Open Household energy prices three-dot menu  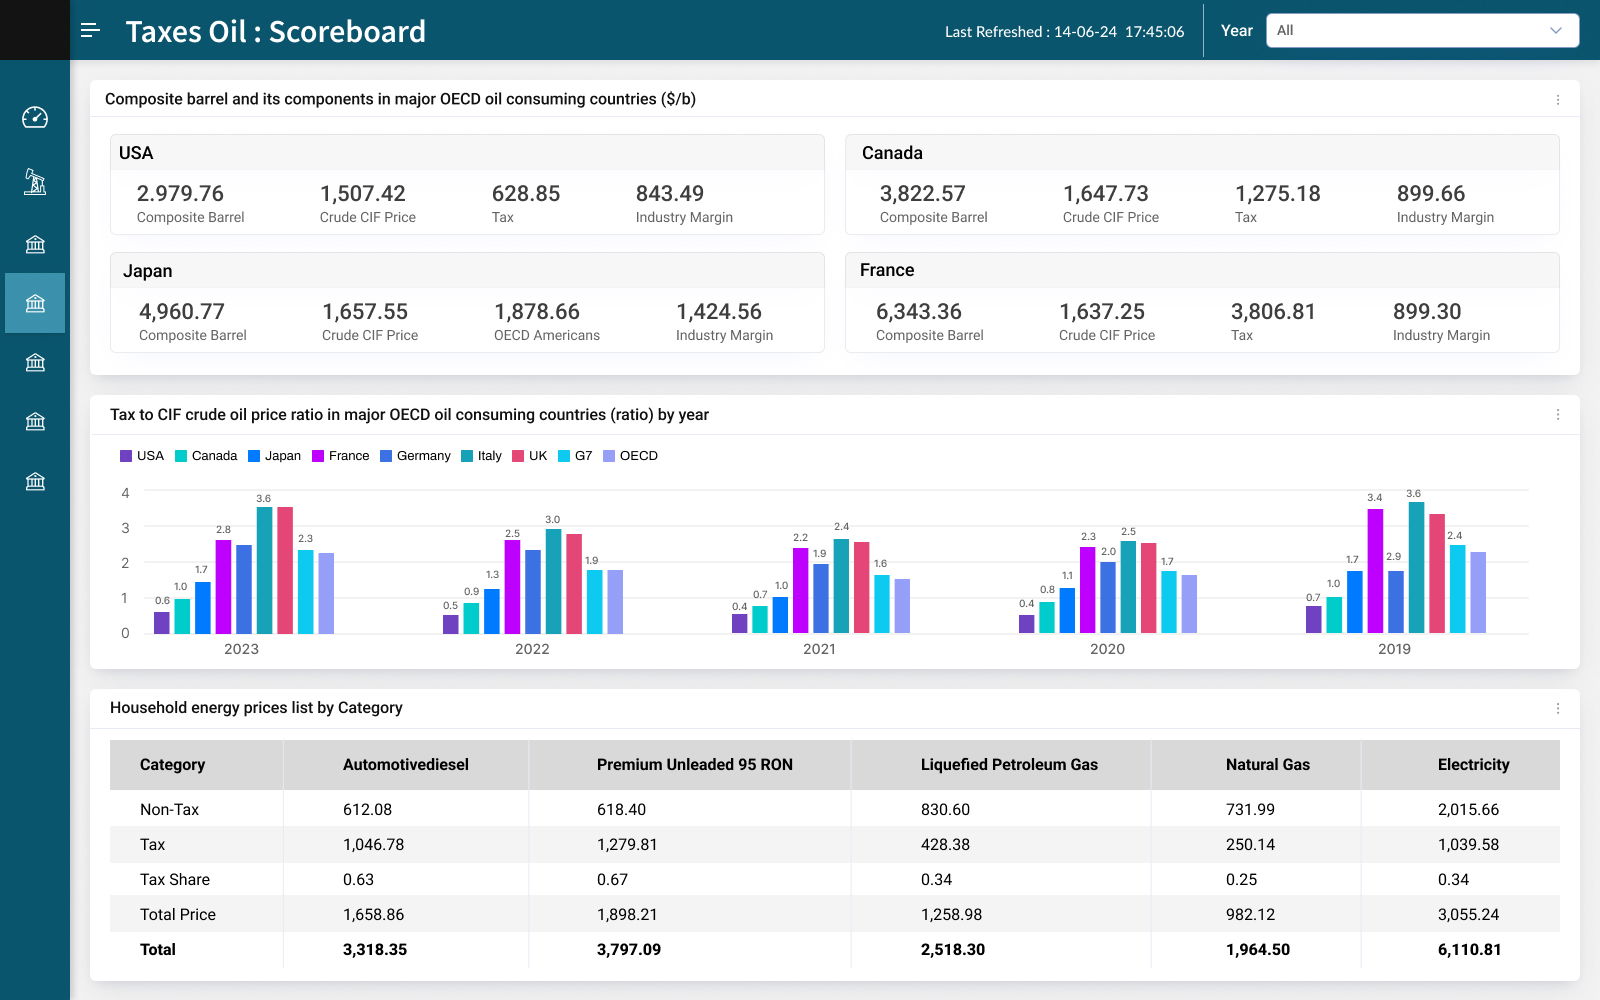tap(1557, 708)
